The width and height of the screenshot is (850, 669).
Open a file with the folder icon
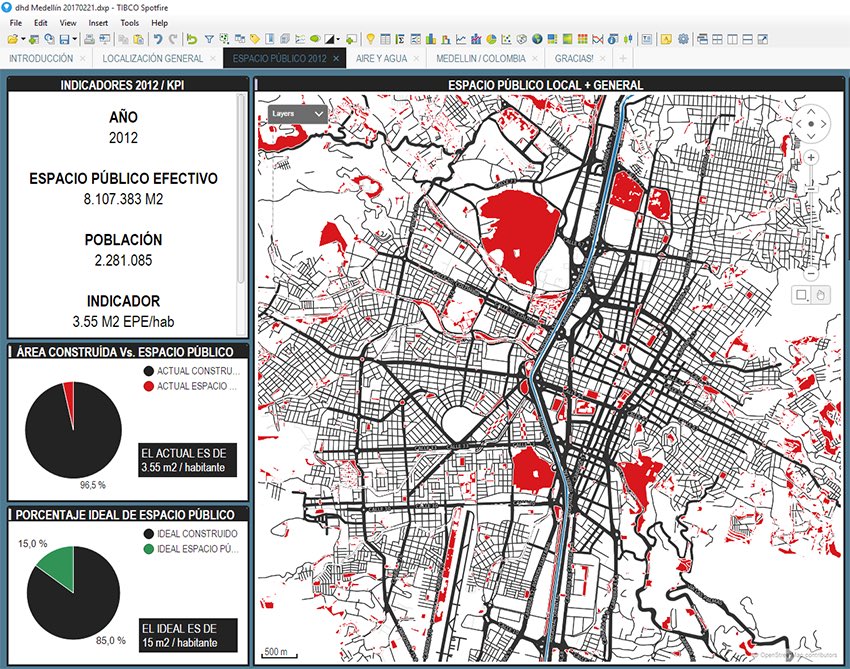pyautogui.click(x=12, y=39)
